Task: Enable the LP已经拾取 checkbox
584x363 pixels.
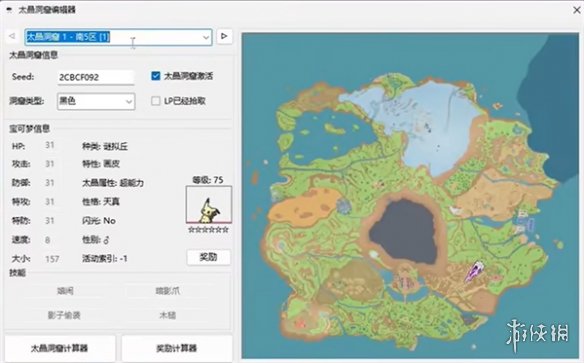Action: 156,101
